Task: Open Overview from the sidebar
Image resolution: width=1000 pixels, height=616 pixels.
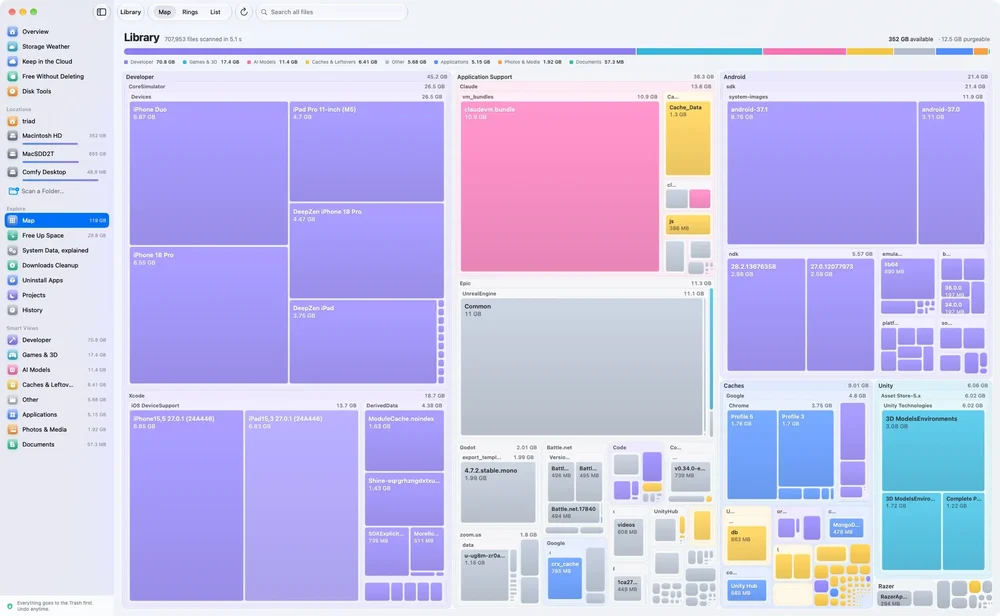Action: [x=57, y=31]
